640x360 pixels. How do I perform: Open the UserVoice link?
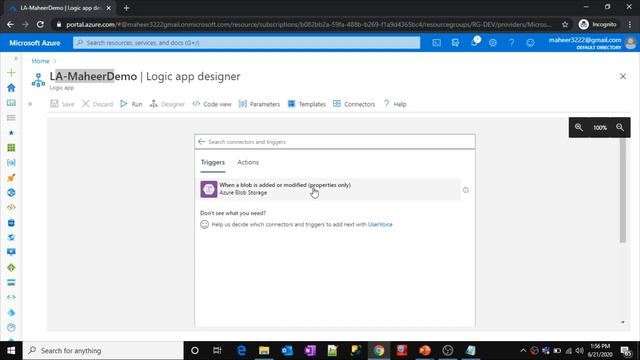(380, 224)
